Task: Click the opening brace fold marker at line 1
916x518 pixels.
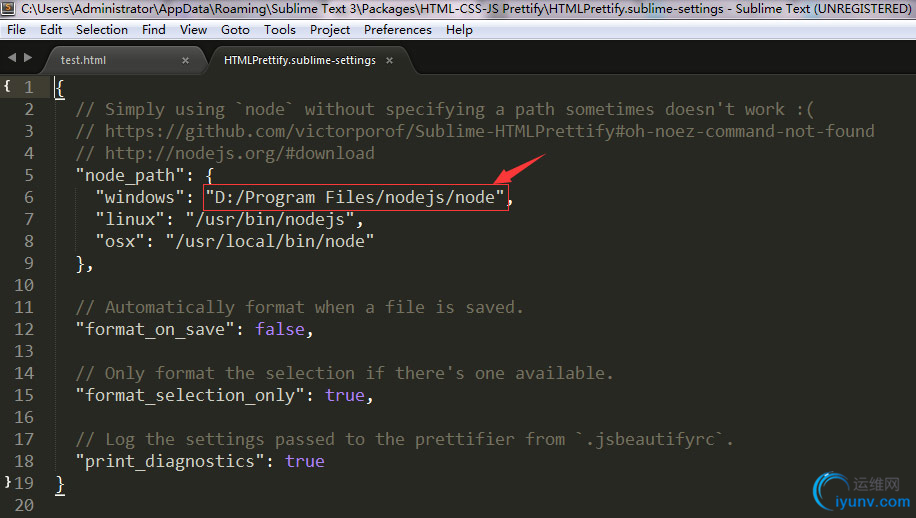Action: tap(7, 86)
